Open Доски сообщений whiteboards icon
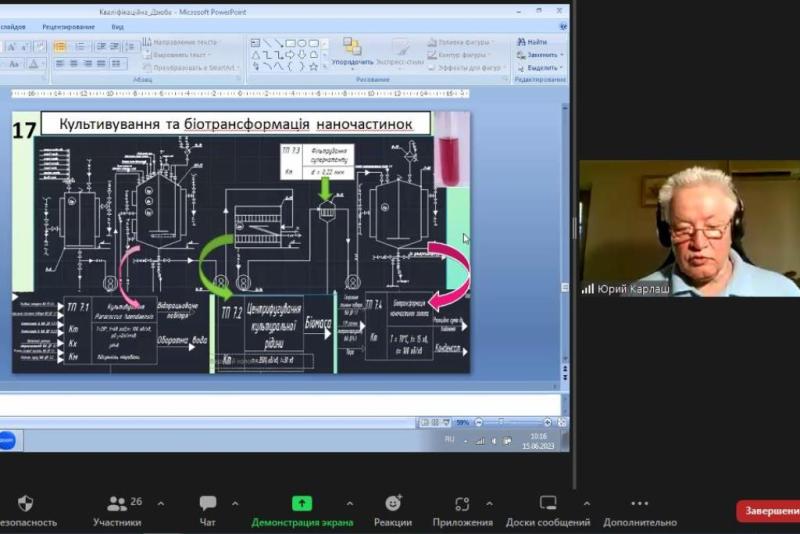Screen dimensions: 800x534 pyautogui.click(x=548, y=503)
